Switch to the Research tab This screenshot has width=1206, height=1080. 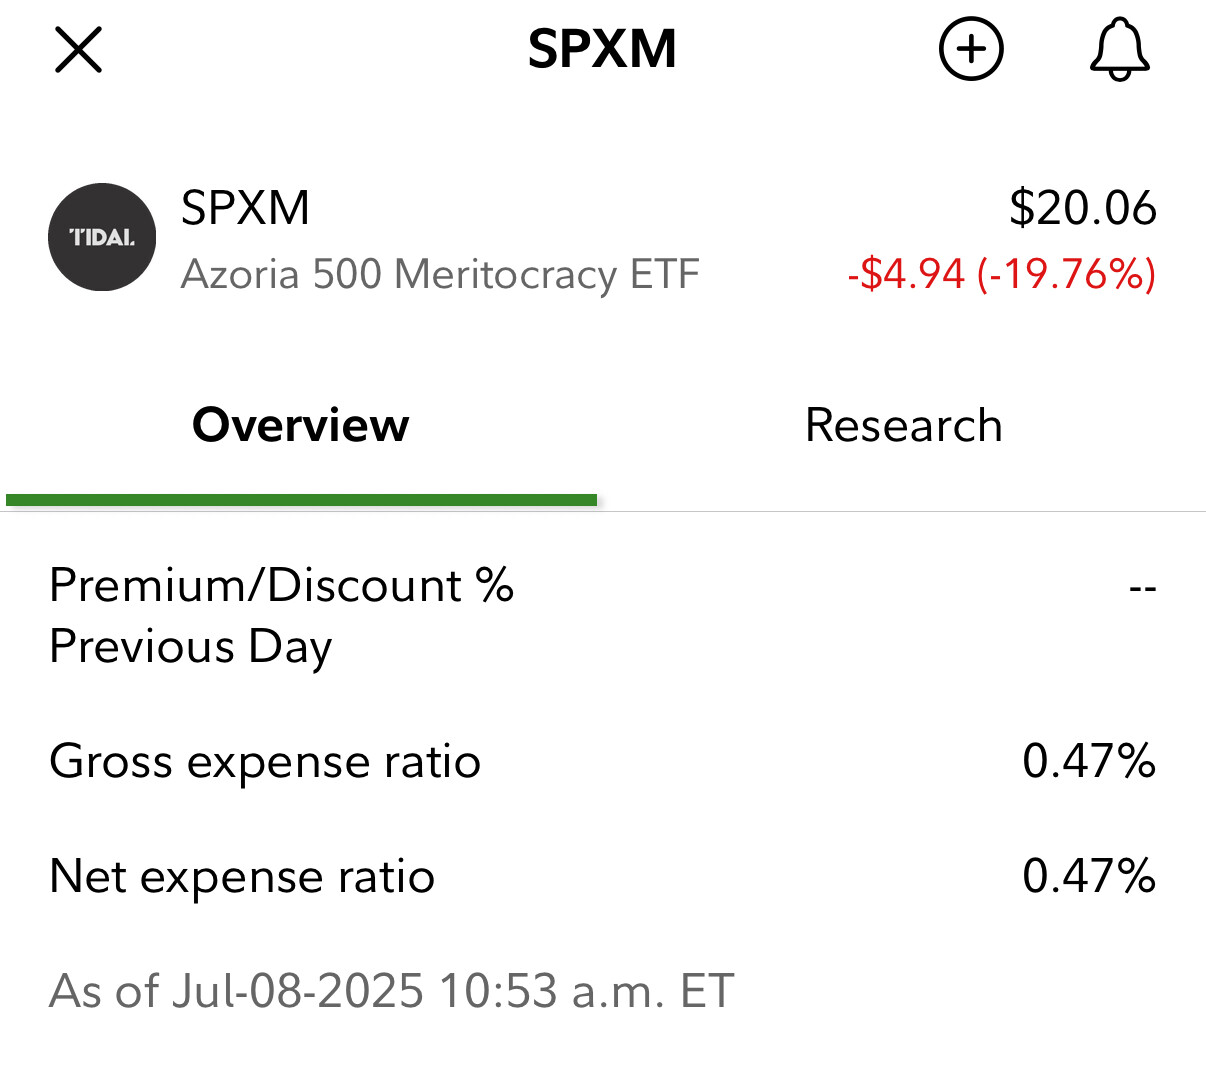(903, 425)
